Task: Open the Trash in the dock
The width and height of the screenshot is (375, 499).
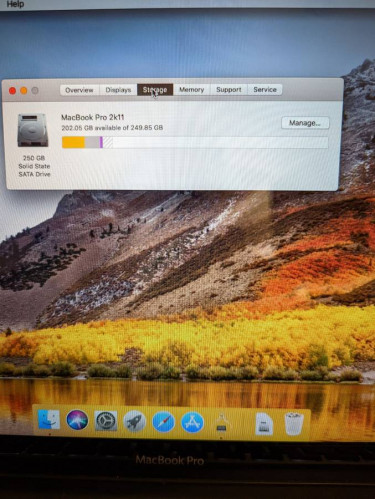Action: point(294,424)
